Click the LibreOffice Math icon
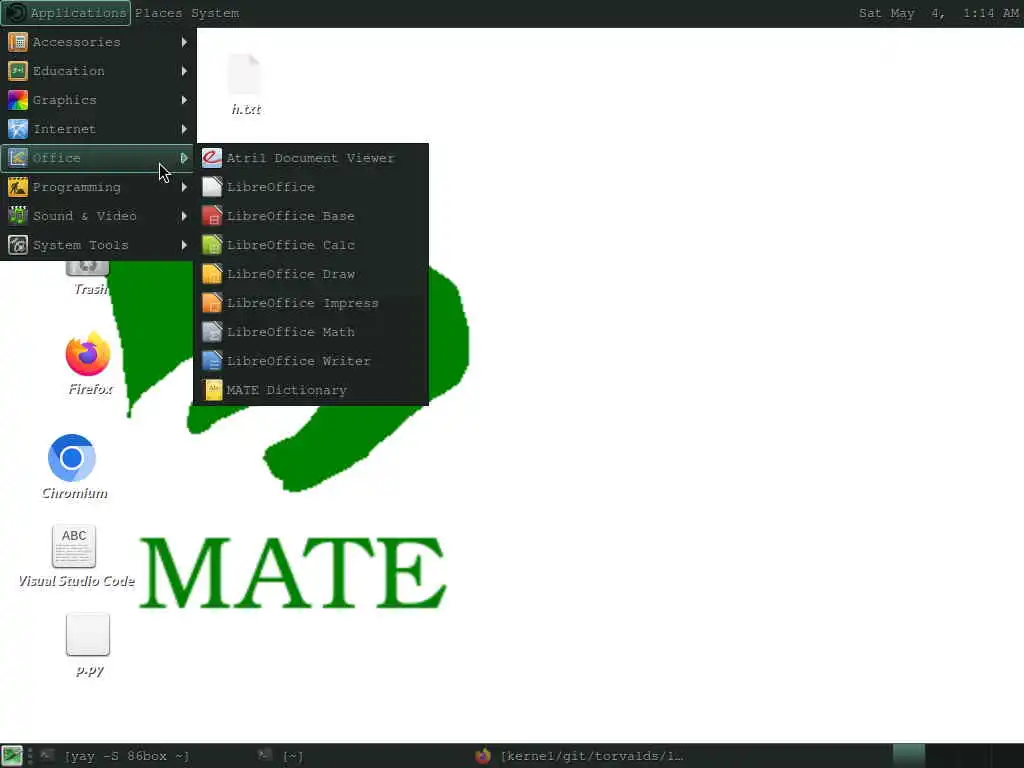The width and height of the screenshot is (1024, 768). 212,332
